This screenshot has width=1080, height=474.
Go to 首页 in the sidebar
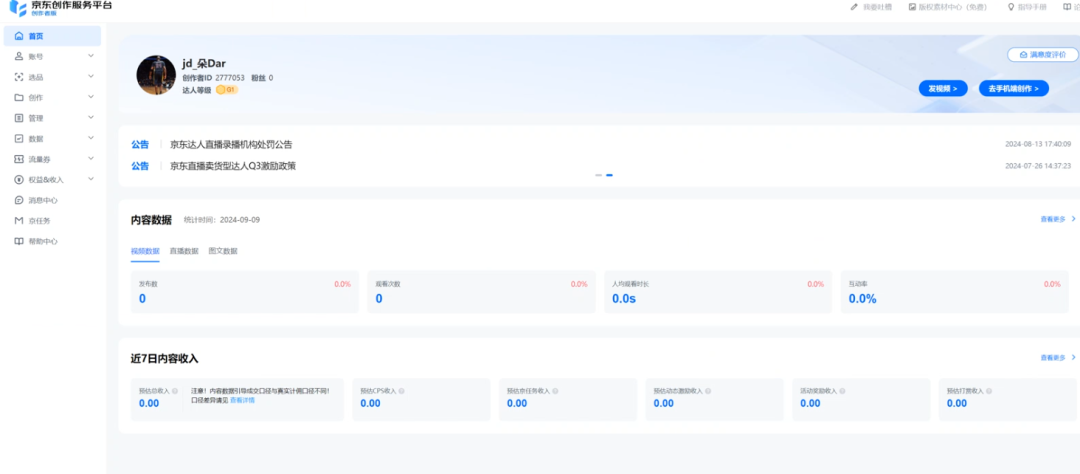pos(52,36)
